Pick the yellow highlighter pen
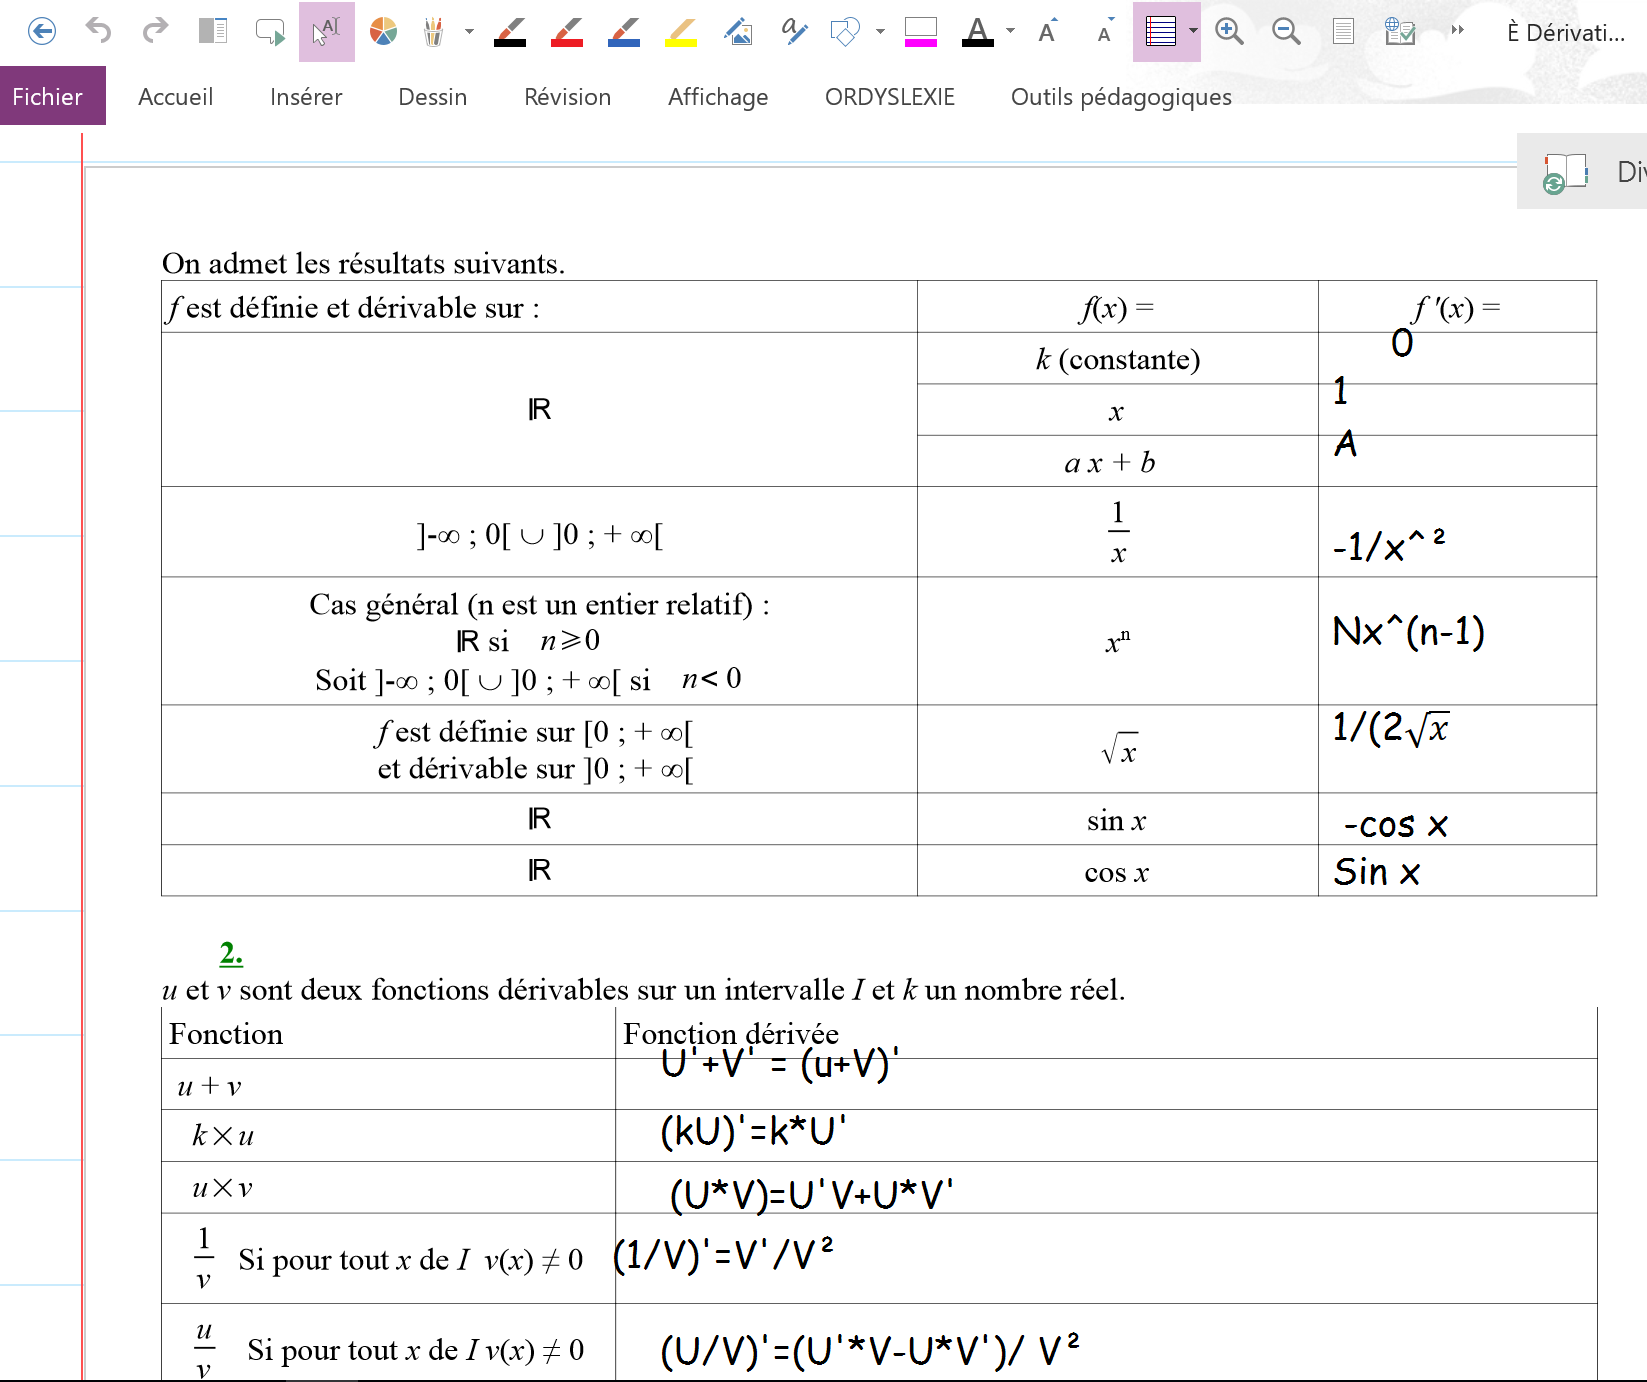 (x=681, y=32)
